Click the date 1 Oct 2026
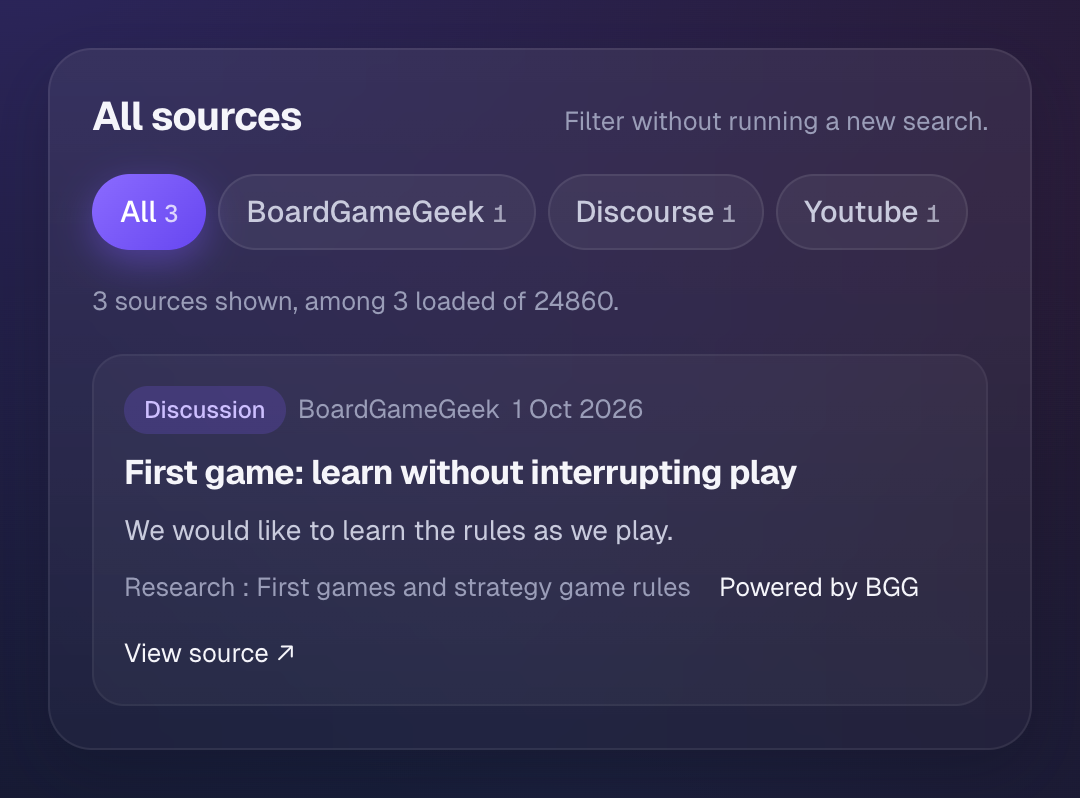1080x798 pixels. coord(577,410)
